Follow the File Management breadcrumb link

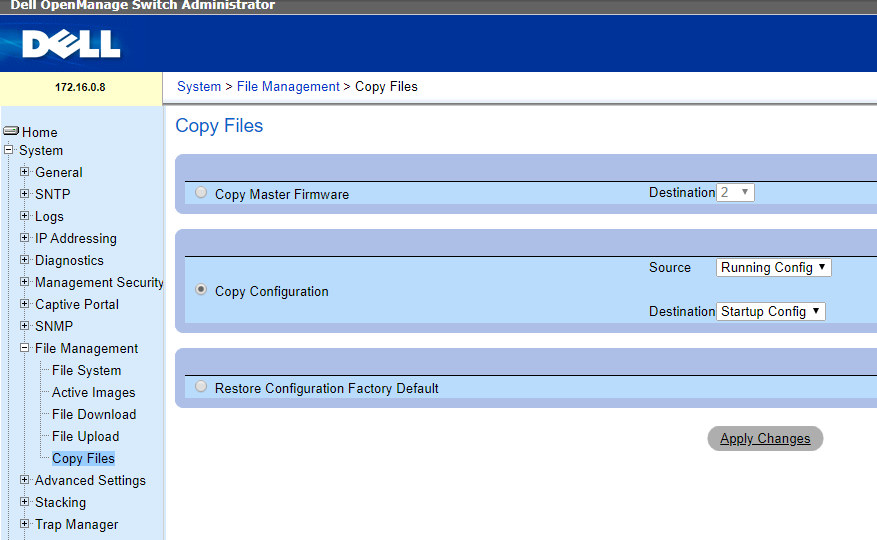click(x=288, y=87)
